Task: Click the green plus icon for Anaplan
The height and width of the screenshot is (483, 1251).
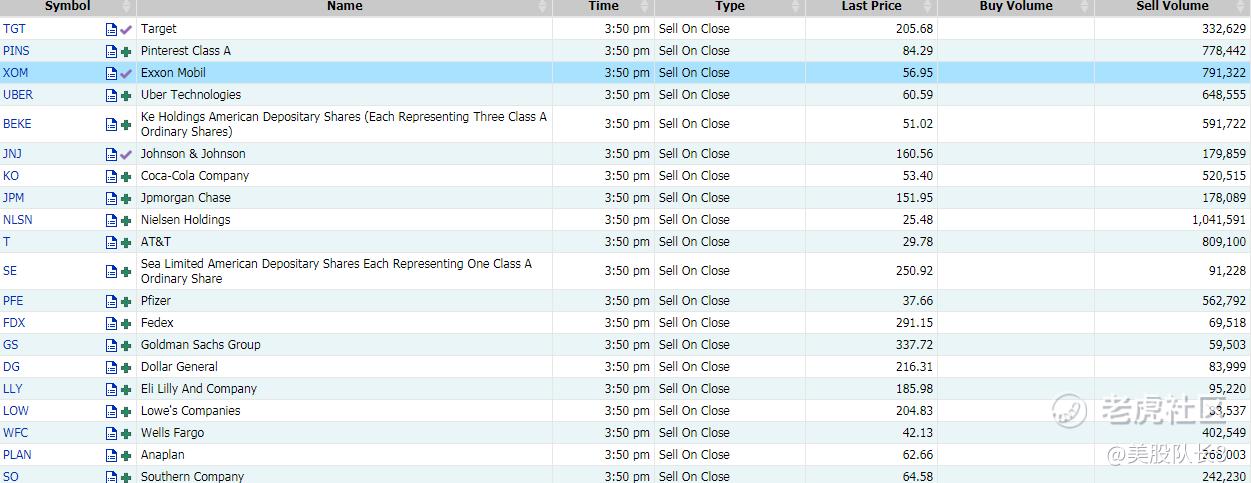Action: coord(126,455)
